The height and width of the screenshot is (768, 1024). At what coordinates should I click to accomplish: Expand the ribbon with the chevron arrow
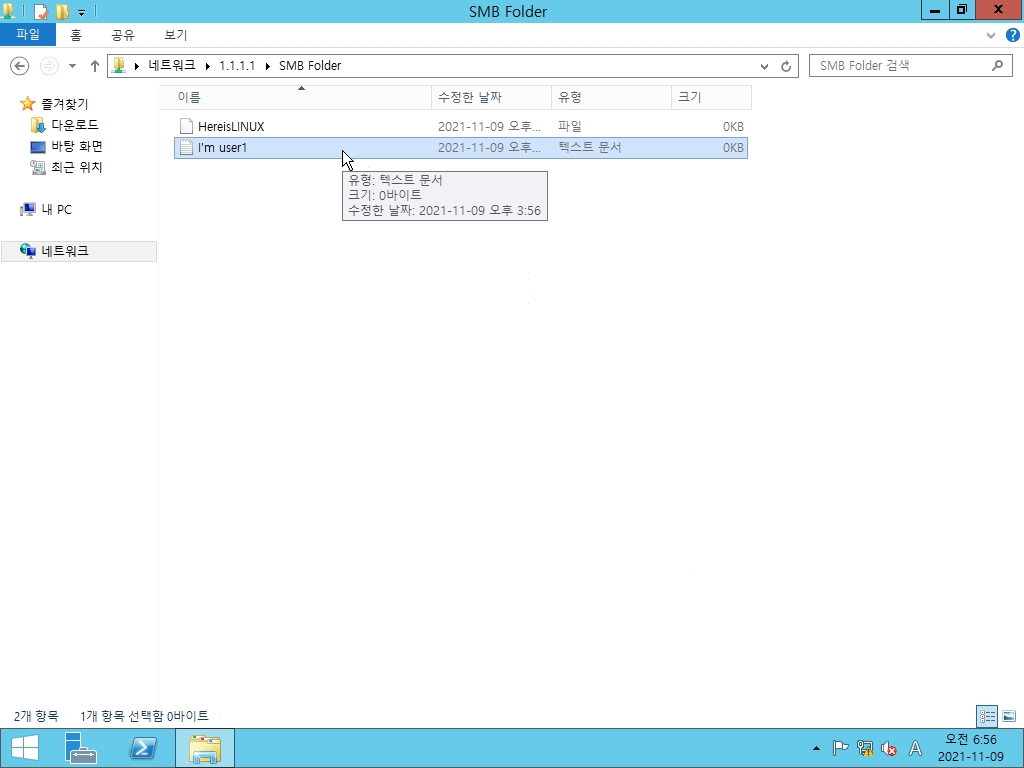tap(991, 35)
